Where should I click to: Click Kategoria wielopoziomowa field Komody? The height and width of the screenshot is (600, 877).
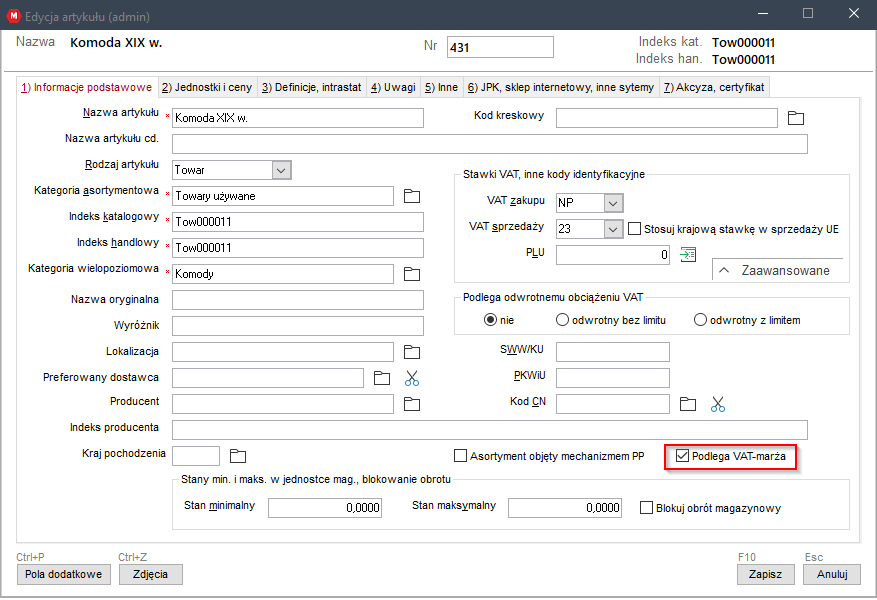tap(283, 274)
